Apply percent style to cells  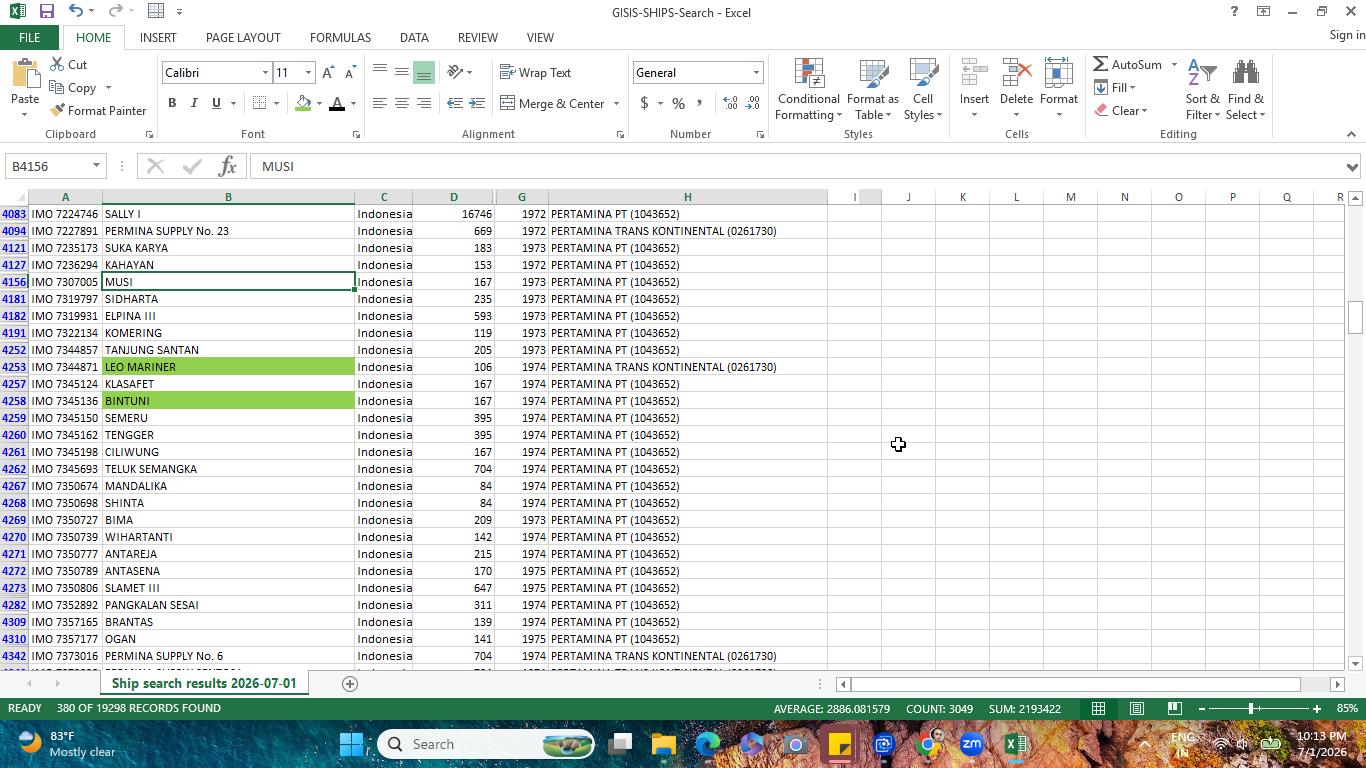(x=678, y=103)
